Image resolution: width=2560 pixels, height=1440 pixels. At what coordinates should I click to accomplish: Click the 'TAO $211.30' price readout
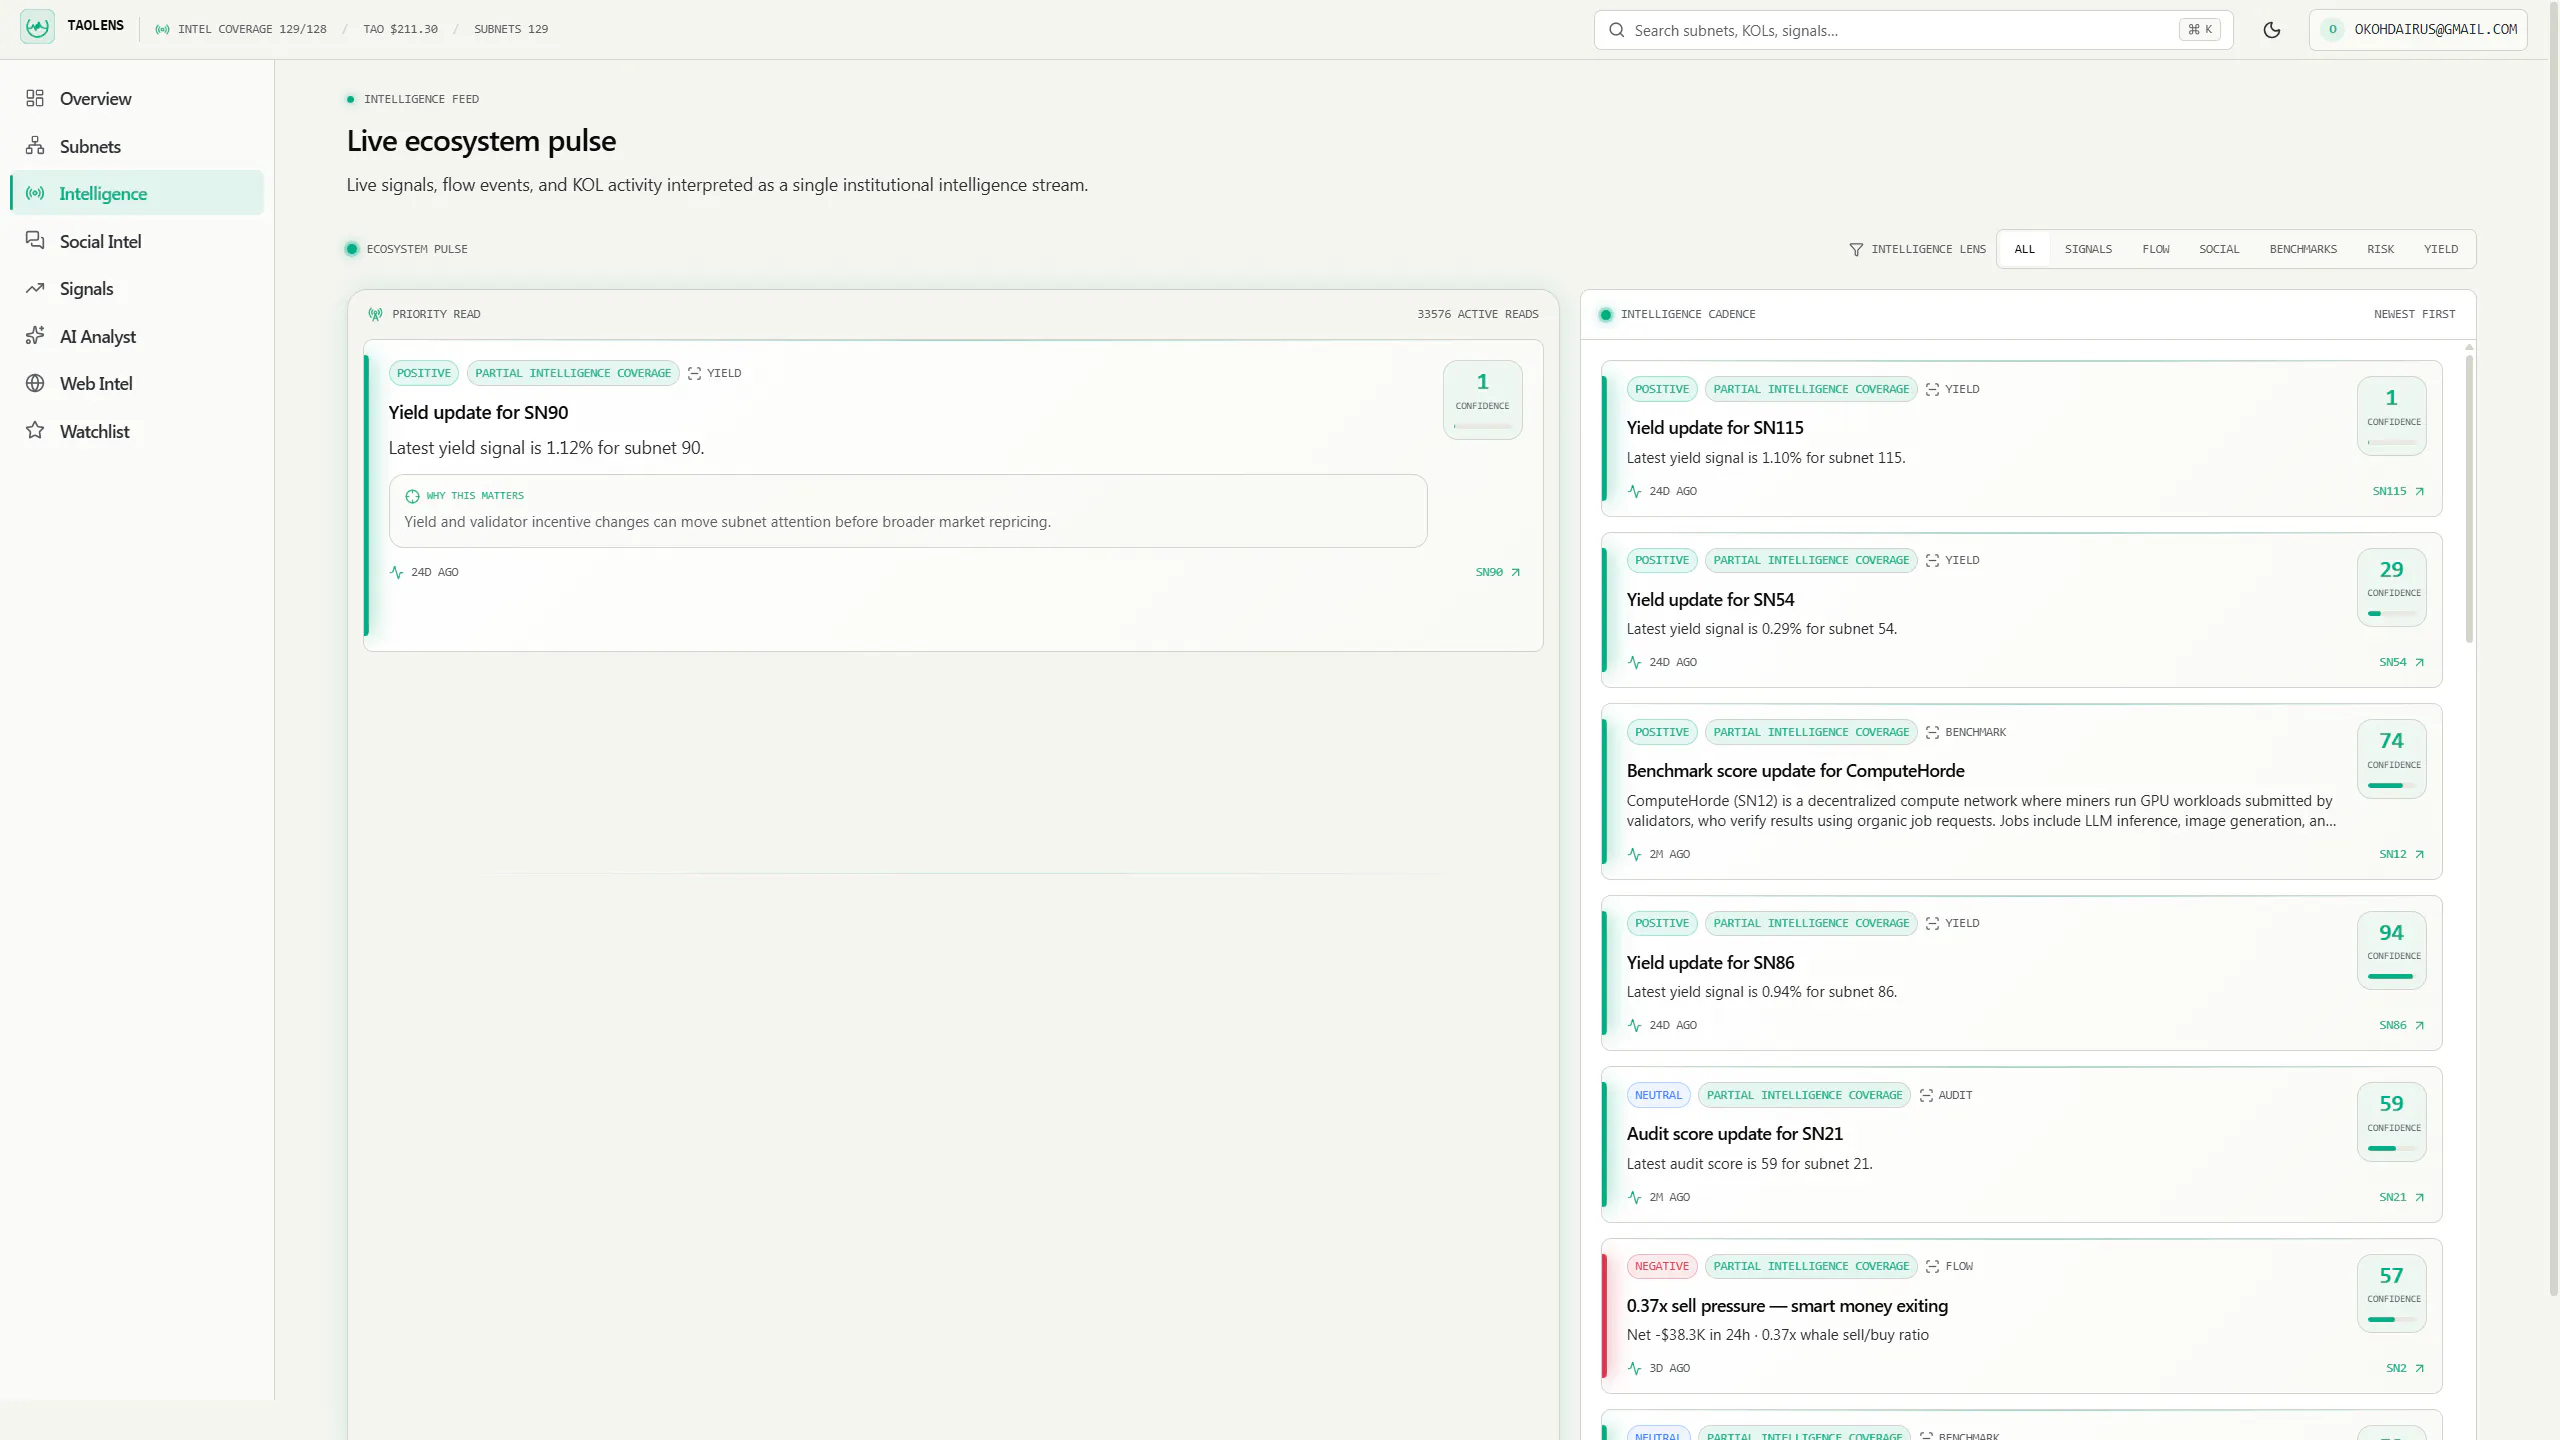tap(400, 29)
